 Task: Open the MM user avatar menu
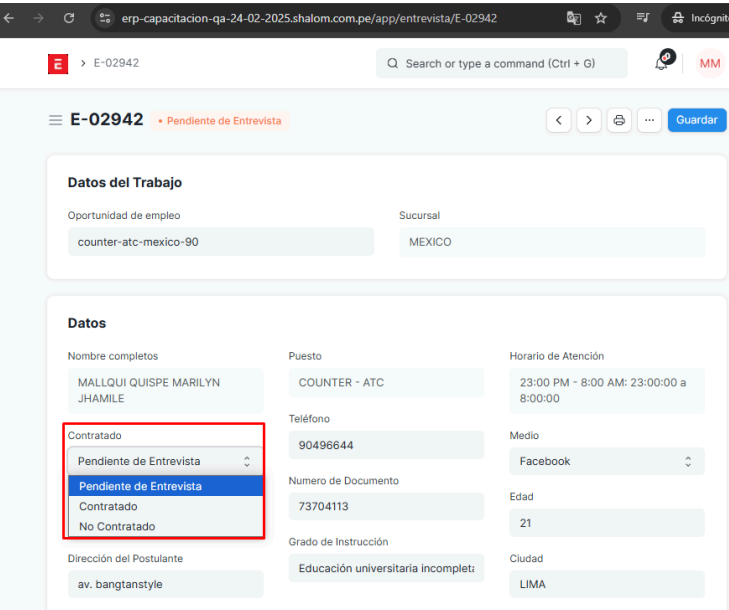709,63
